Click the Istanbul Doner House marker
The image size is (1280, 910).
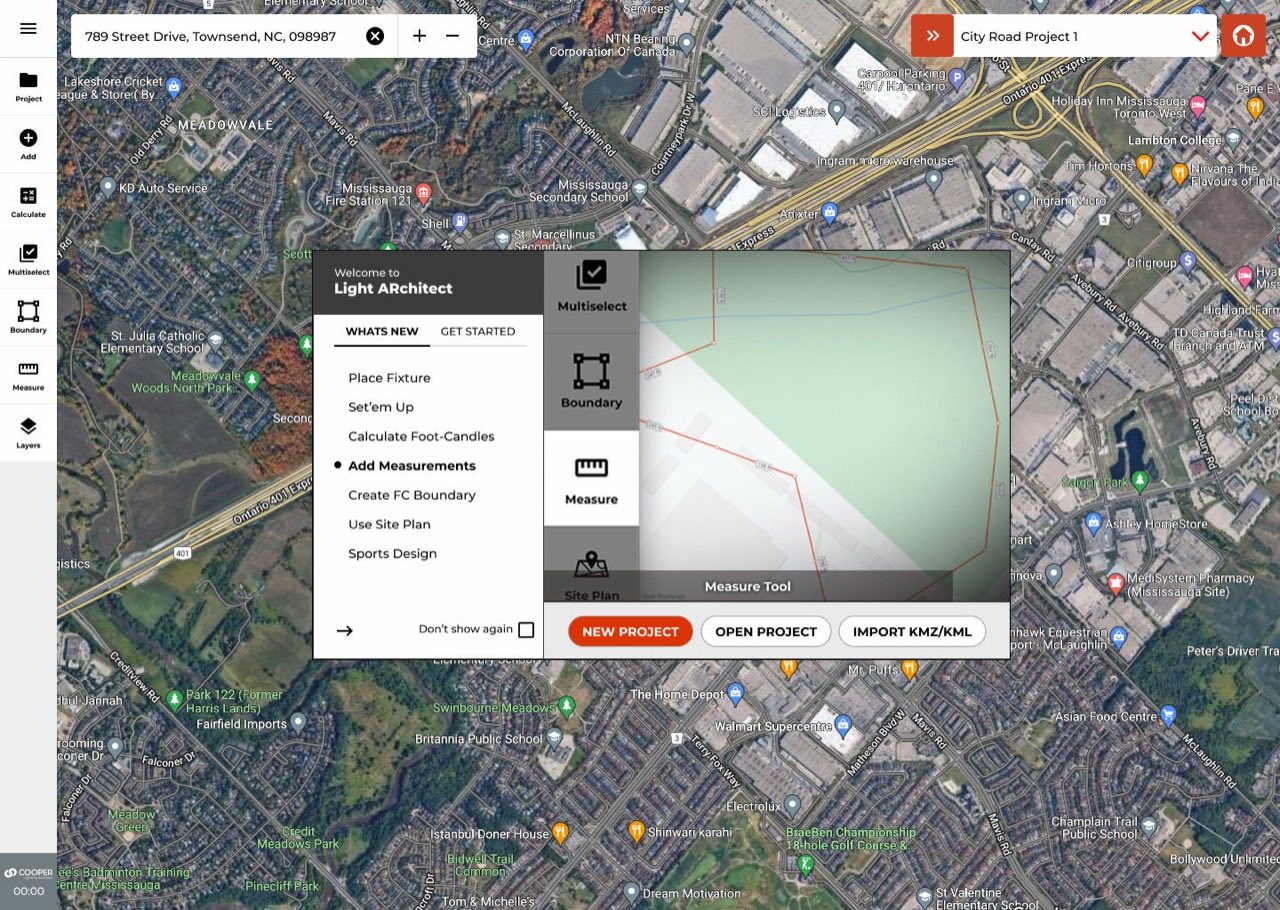pyautogui.click(x=560, y=832)
